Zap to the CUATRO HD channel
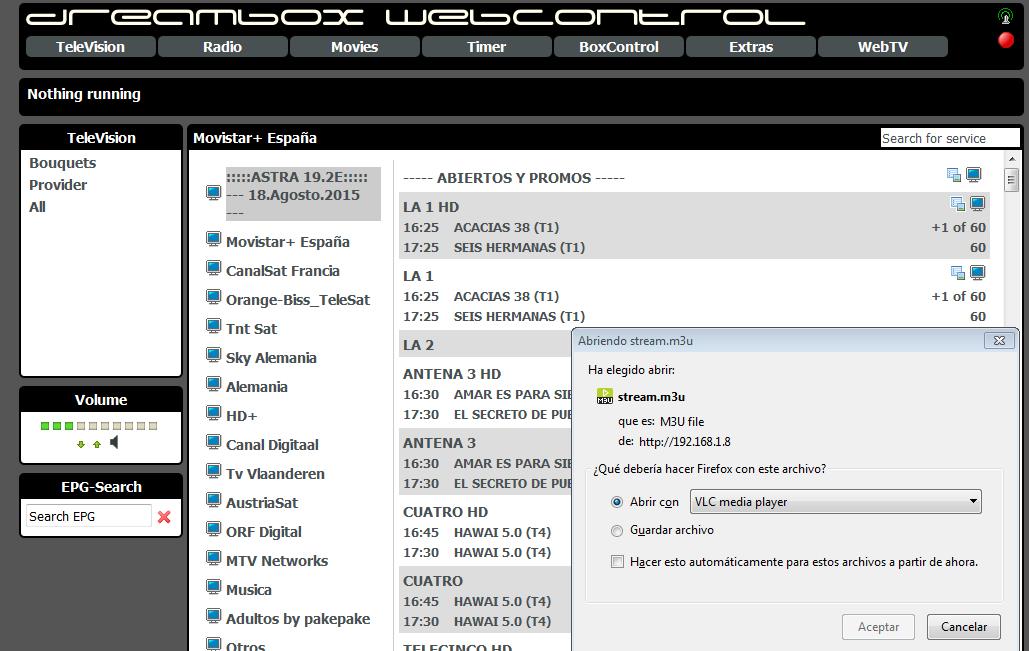Screen dimensions: 1029x651 [446, 512]
